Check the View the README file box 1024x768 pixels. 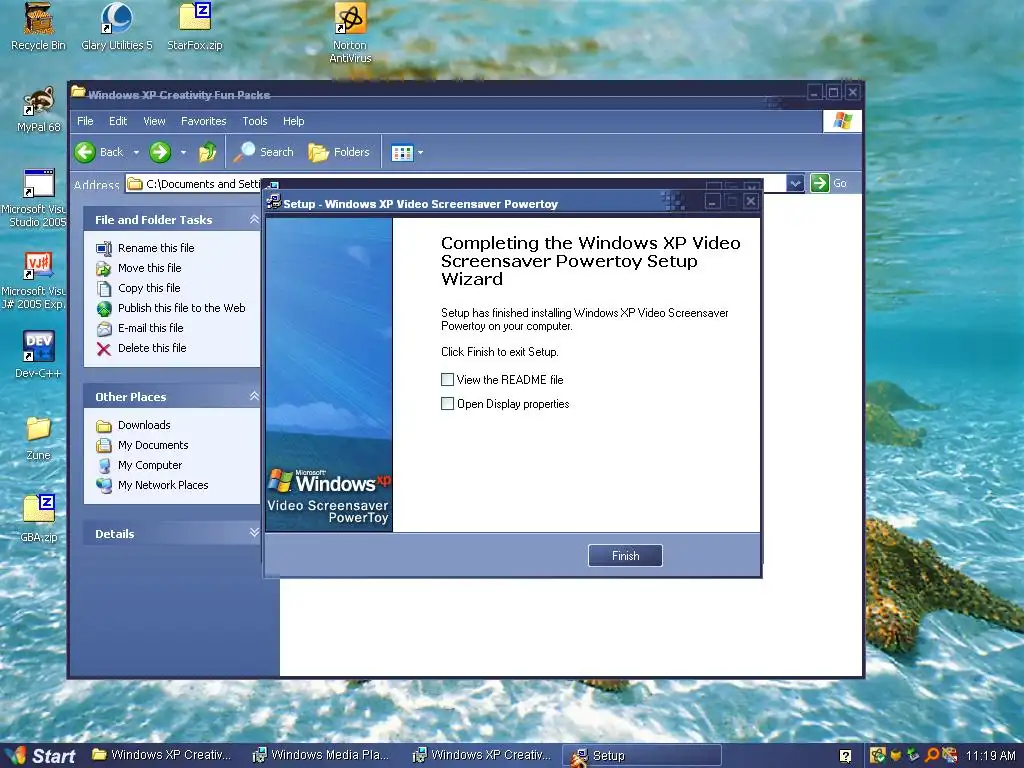[447, 379]
